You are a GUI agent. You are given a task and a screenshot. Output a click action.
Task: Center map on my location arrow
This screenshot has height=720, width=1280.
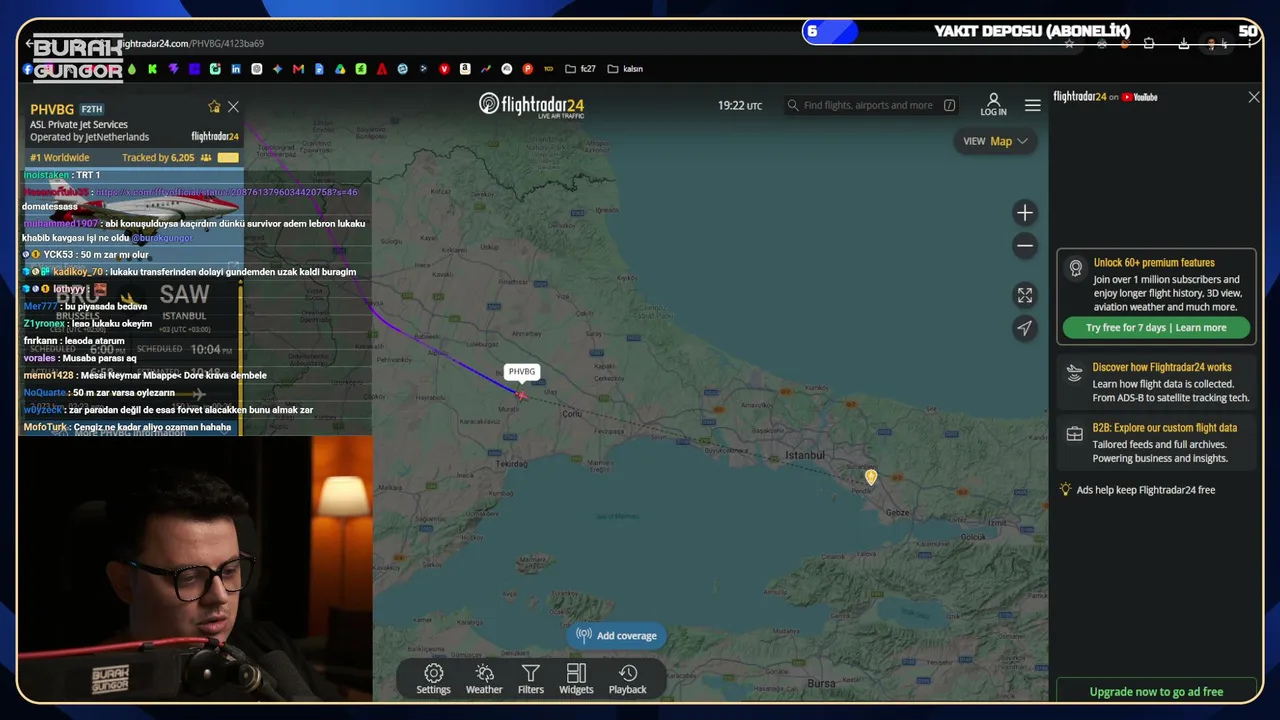point(1025,328)
